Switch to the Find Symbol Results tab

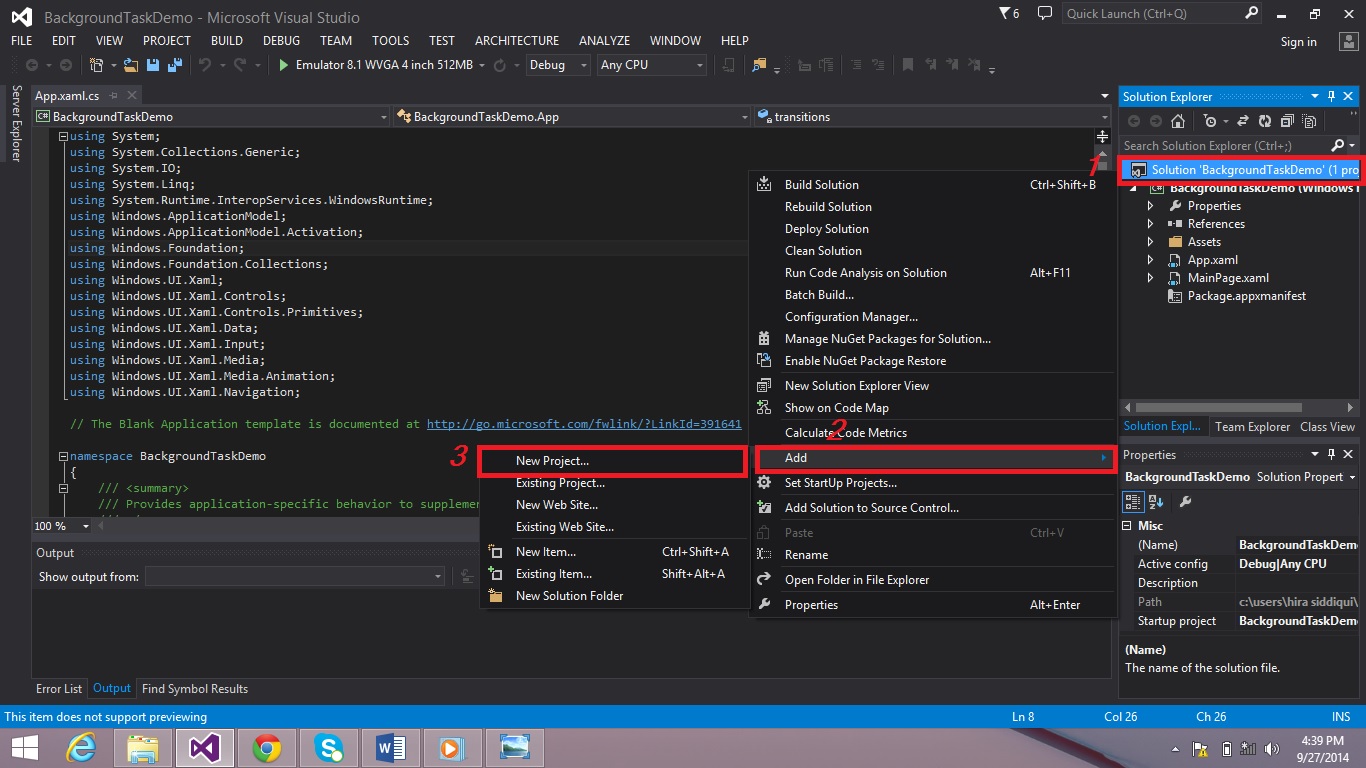click(195, 689)
